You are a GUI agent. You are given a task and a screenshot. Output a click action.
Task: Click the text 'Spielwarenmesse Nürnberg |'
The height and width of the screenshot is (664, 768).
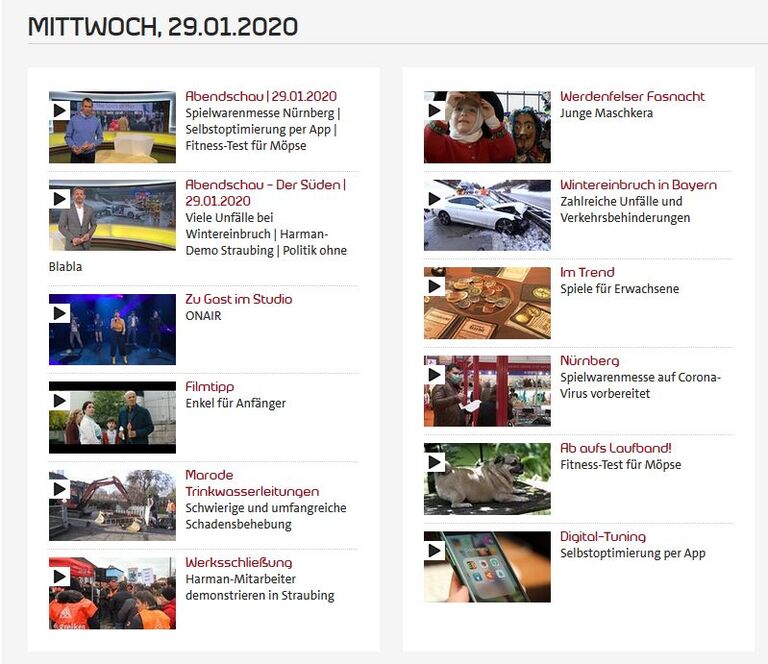(263, 113)
